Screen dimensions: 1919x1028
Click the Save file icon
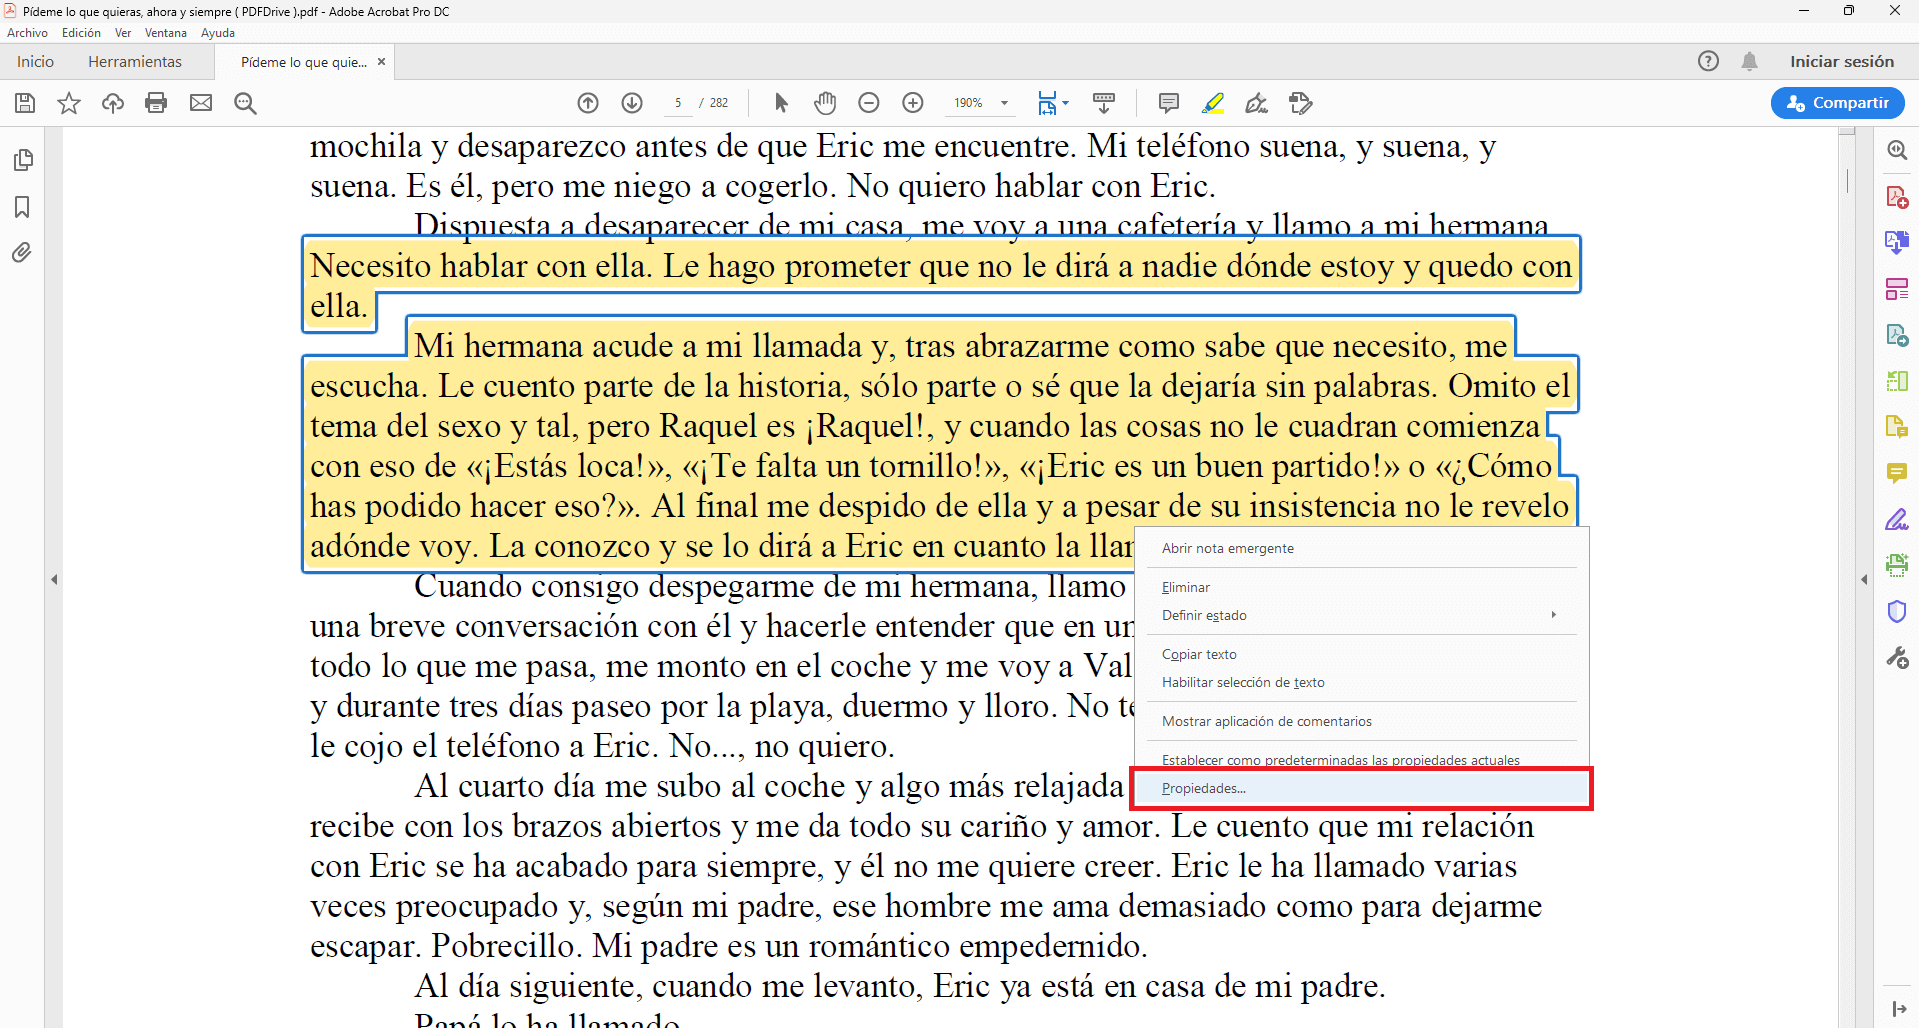tap(25, 103)
